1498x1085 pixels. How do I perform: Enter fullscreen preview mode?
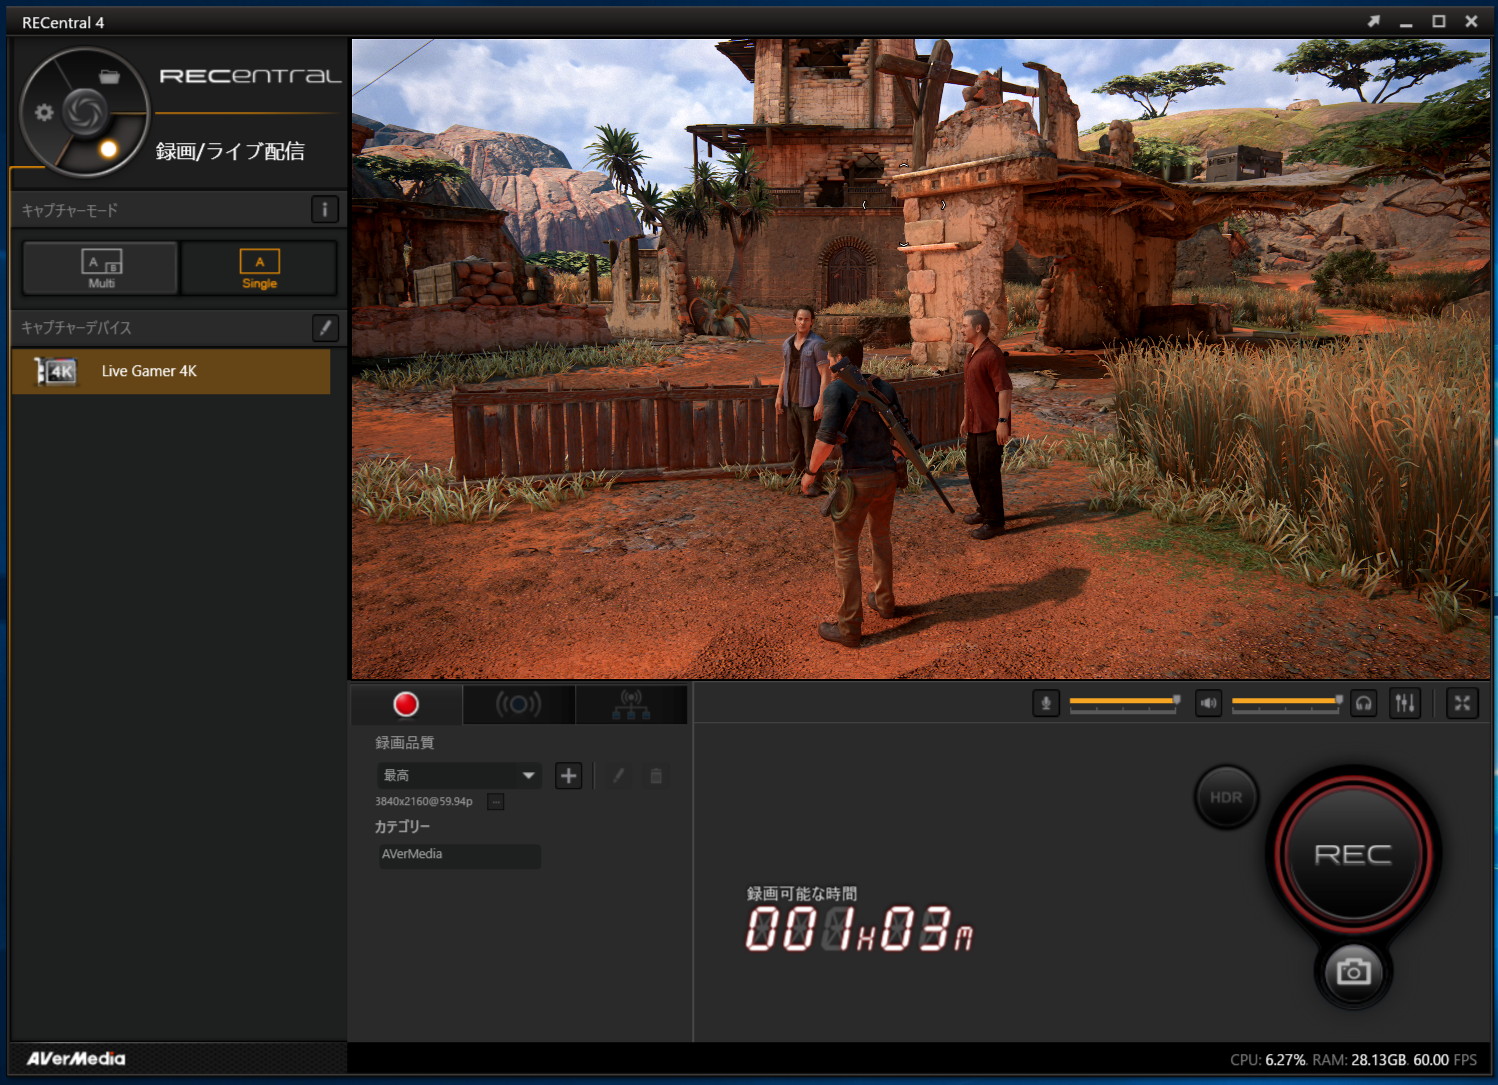coord(1462,703)
